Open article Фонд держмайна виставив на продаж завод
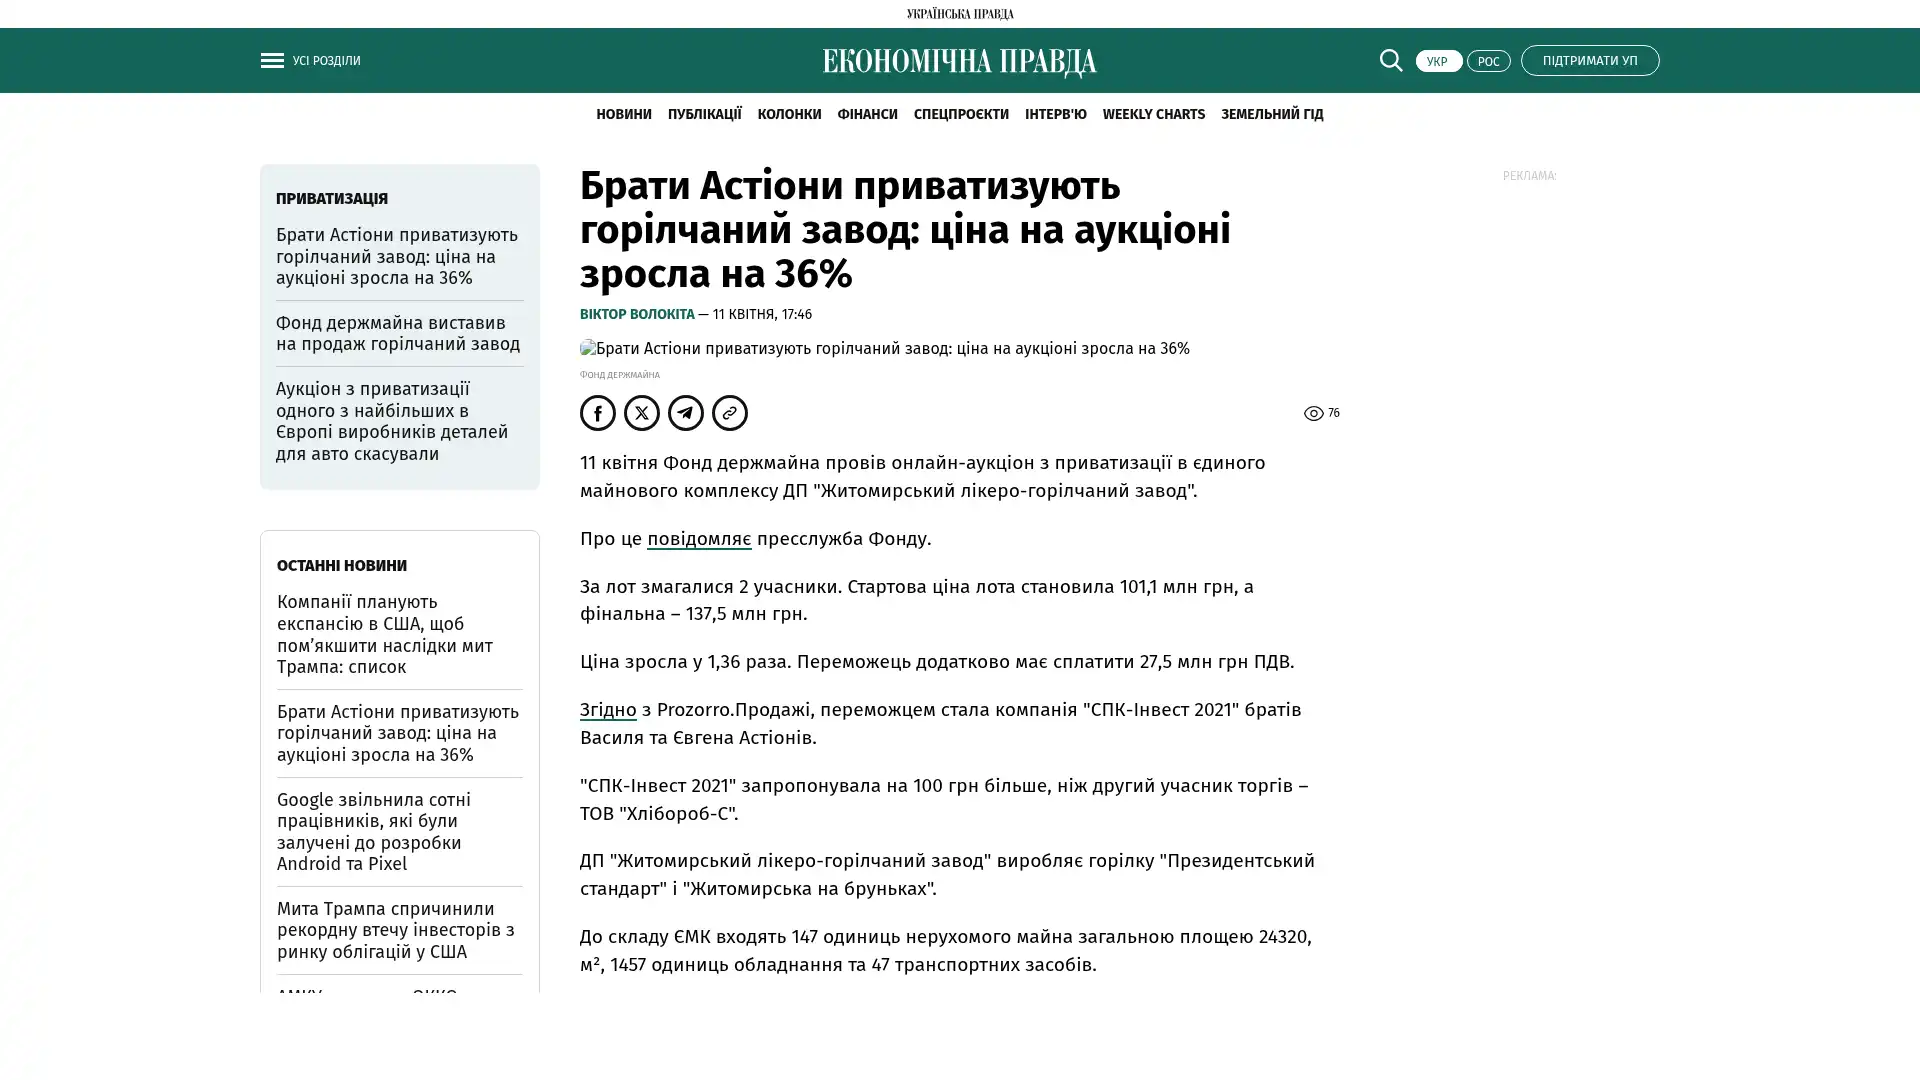The height and width of the screenshot is (1080, 1920). point(399,333)
